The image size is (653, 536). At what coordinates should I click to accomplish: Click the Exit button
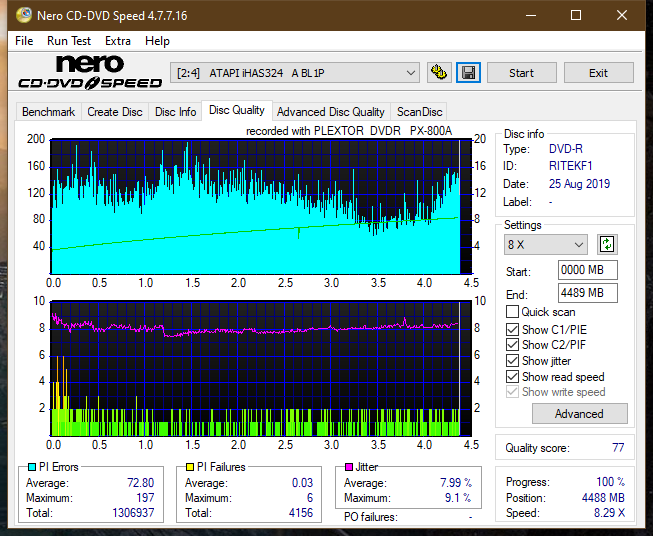pos(598,73)
